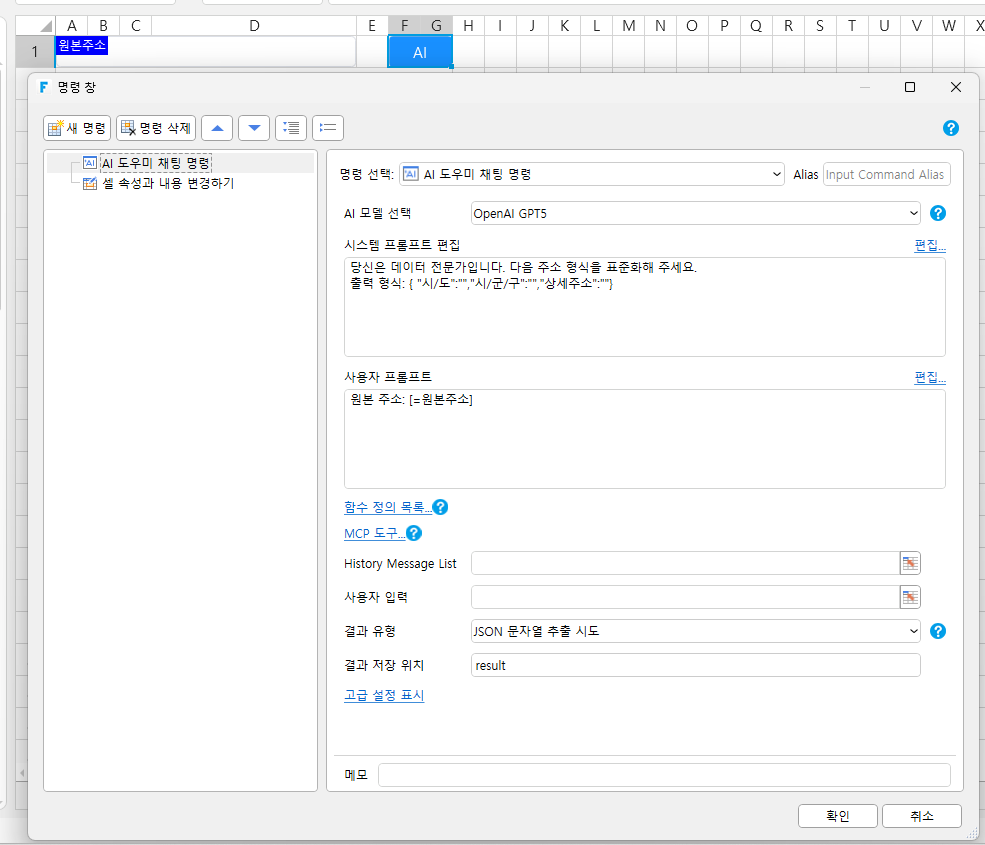Click the 명령 삭제 button
The width and height of the screenshot is (985, 845).
[x=156, y=128]
